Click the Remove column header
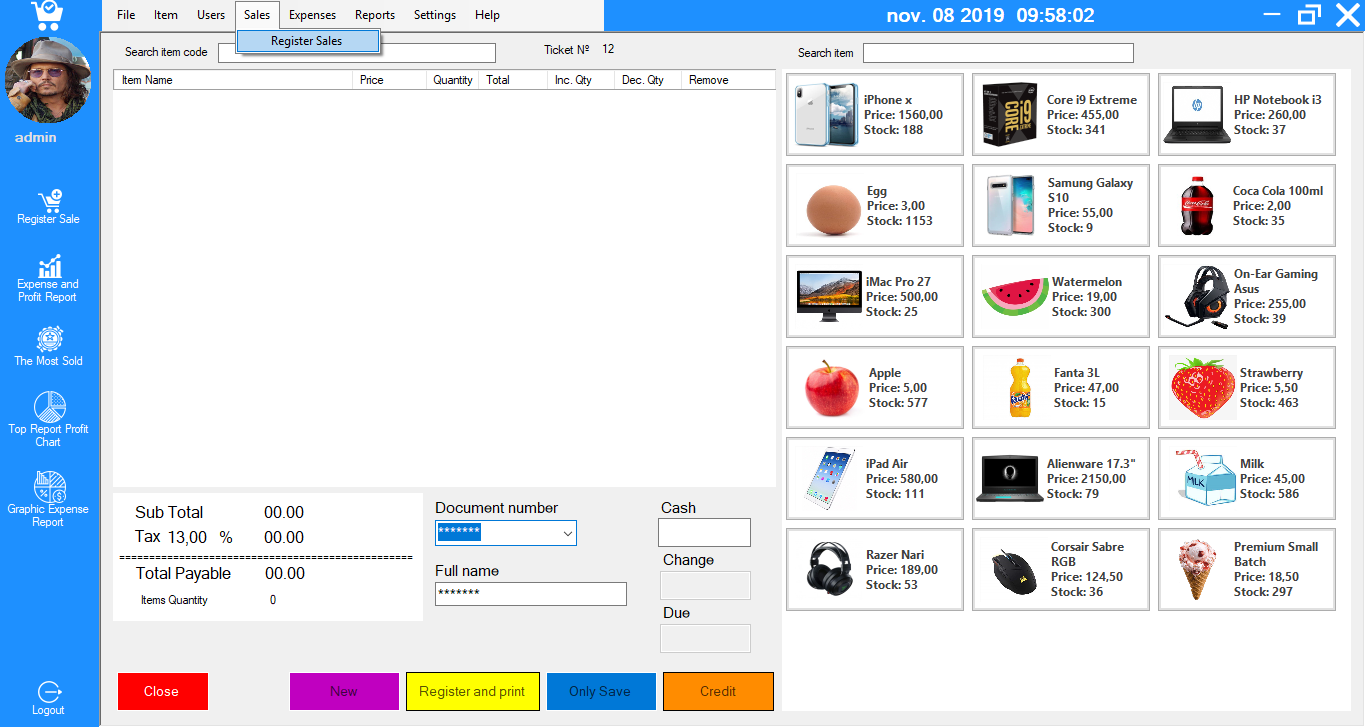This screenshot has width=1365, height=727. (x=728, y=80)
